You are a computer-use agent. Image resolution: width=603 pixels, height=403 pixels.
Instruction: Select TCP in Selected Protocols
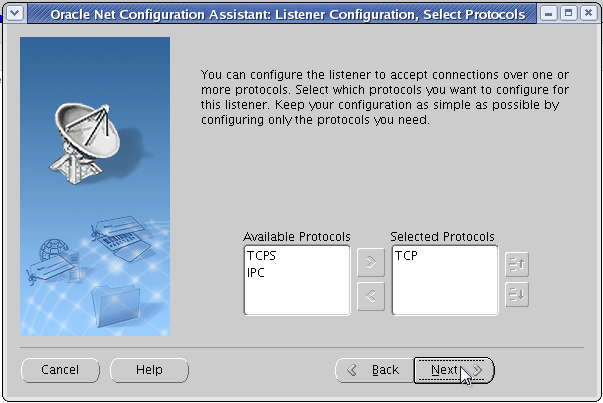(x=406, y=256)
